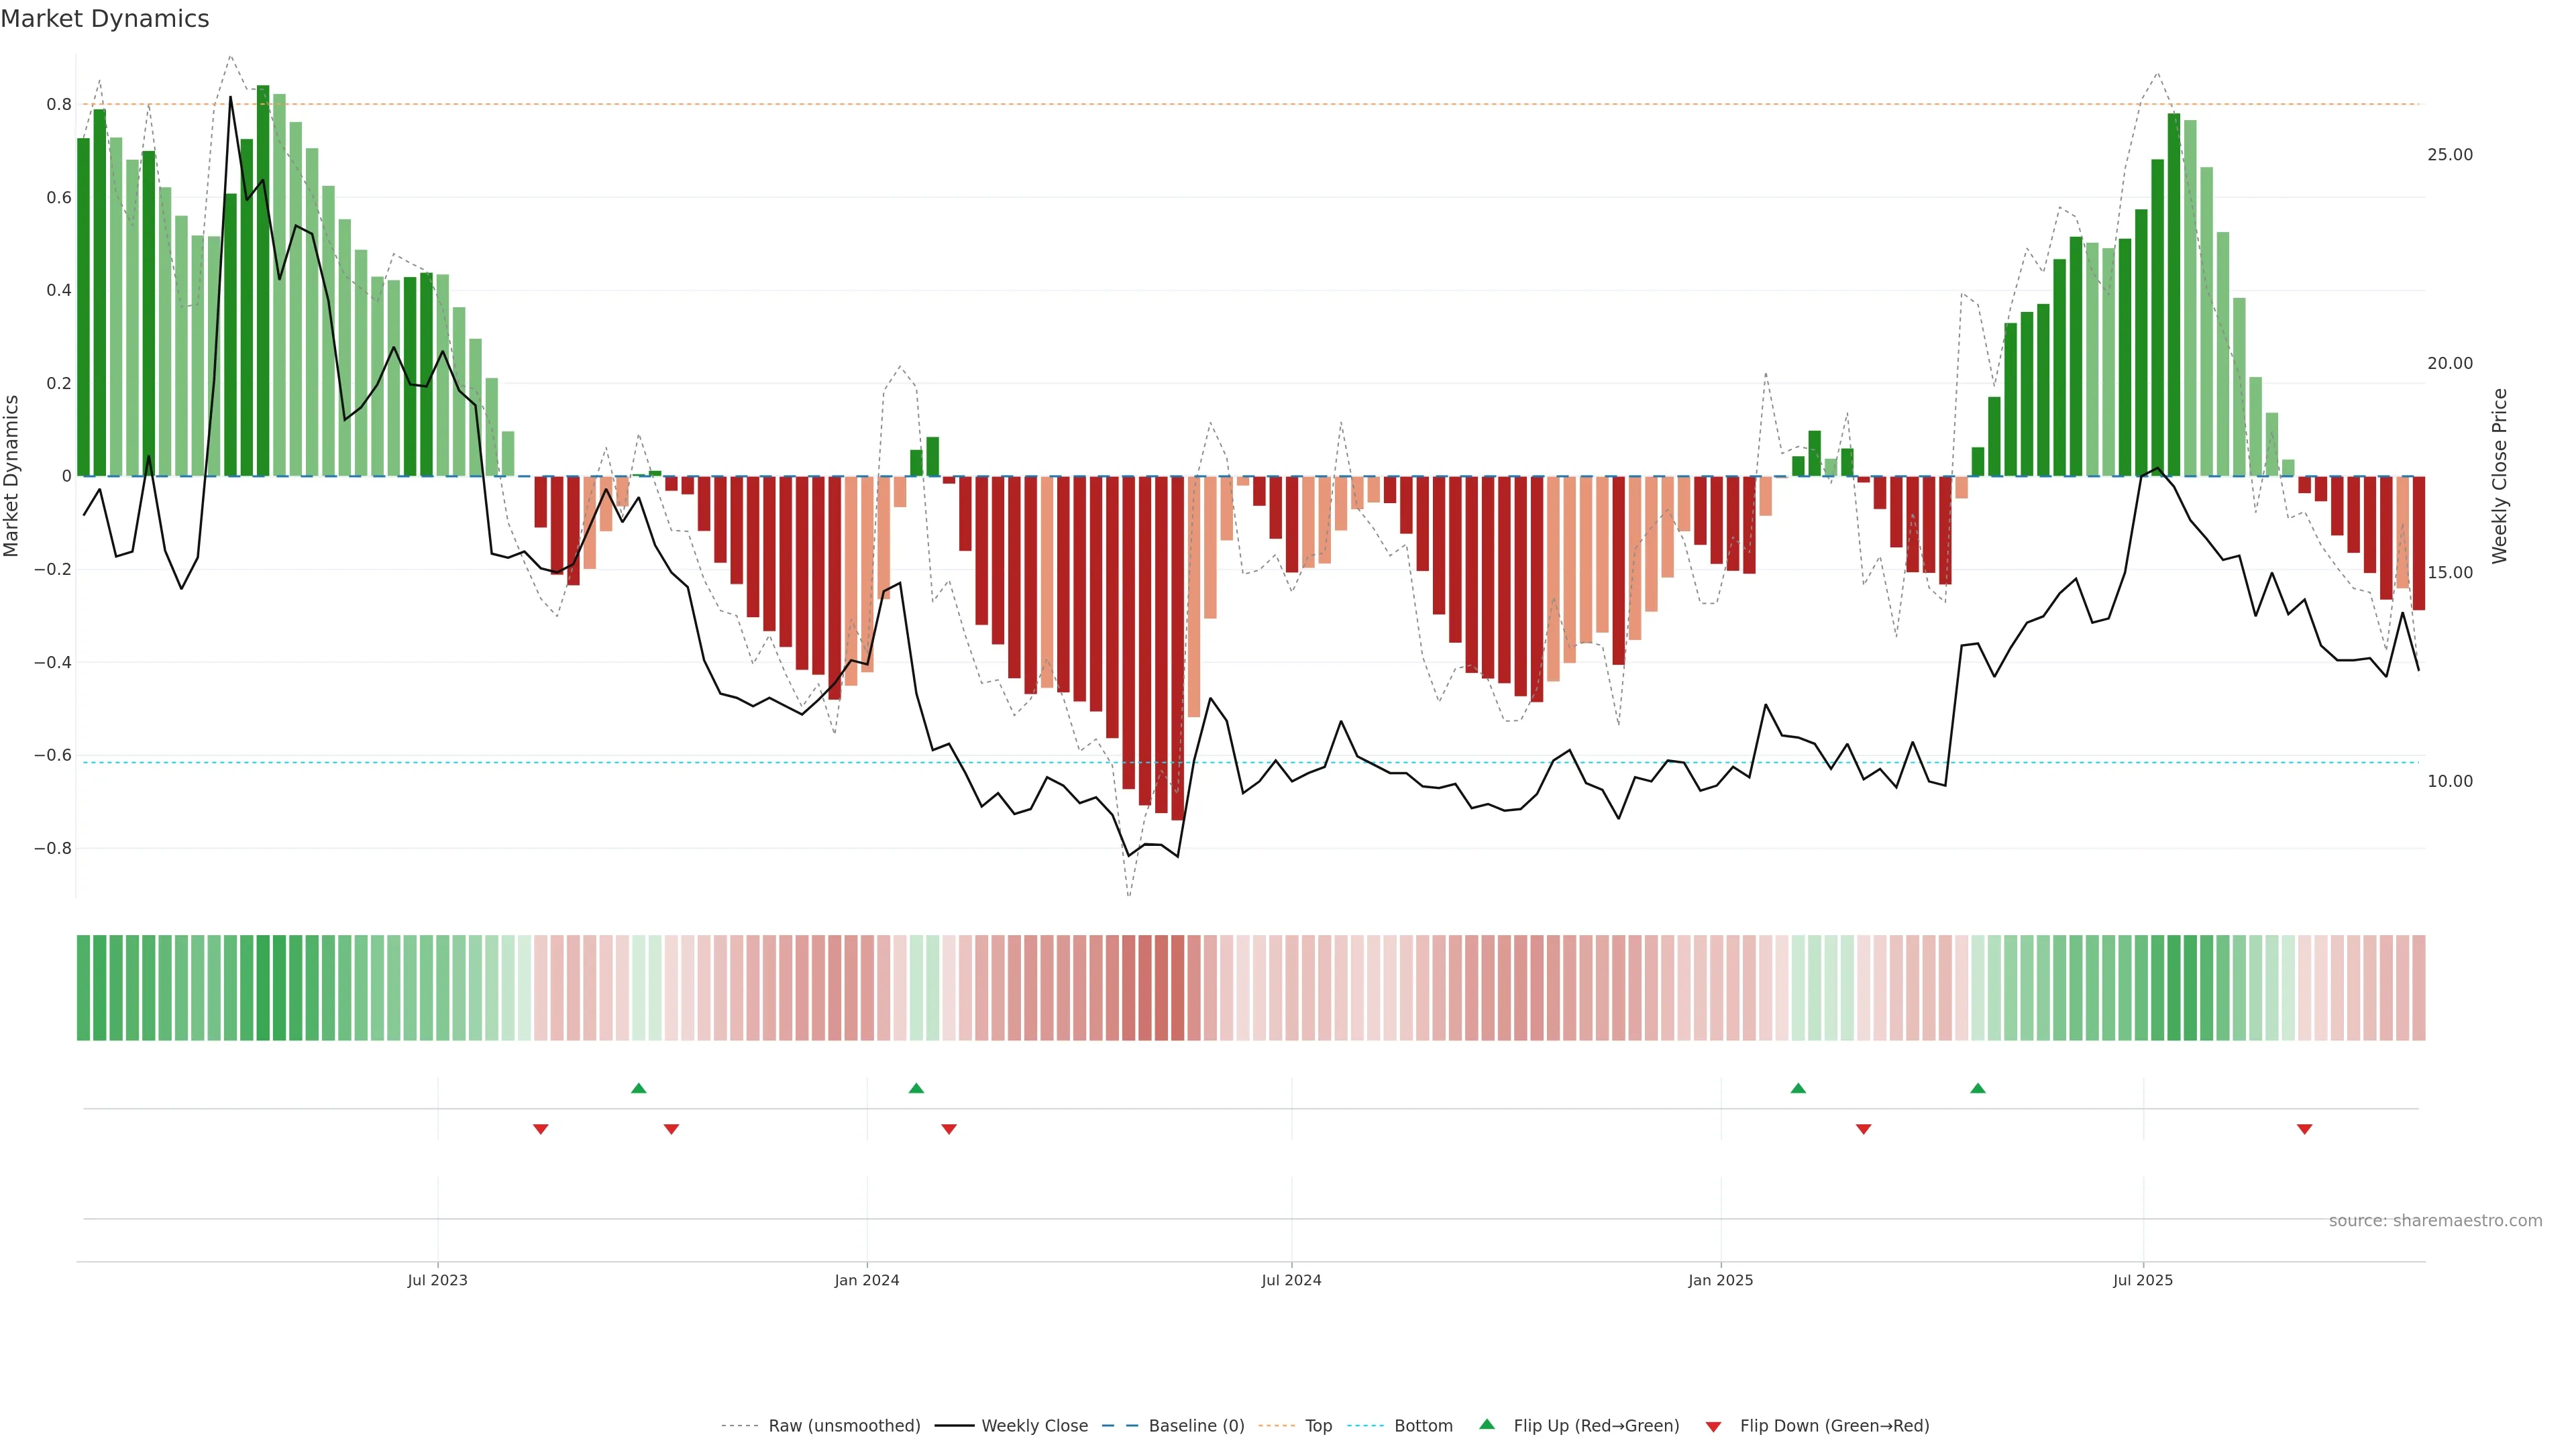Viewport: 2576px width, 1449px height.
Task: Click the leftmost green Flip Up triangle marker
Action: (x=639, y=1088)
